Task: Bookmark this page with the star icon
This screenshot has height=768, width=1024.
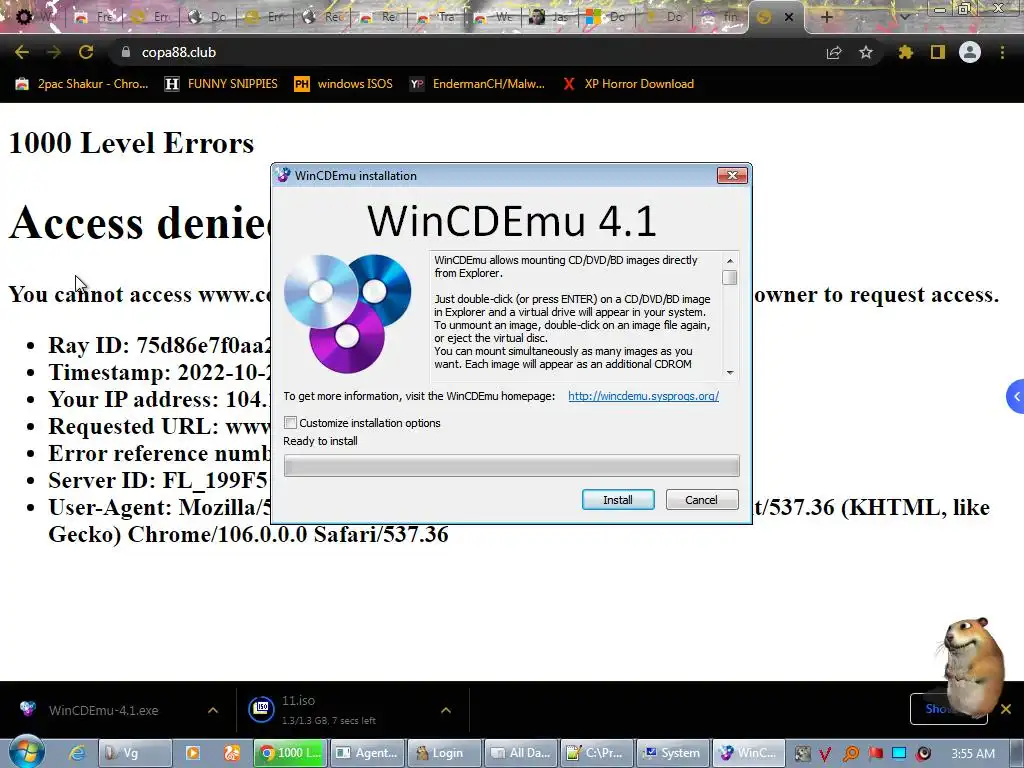Action: (866, 52)
